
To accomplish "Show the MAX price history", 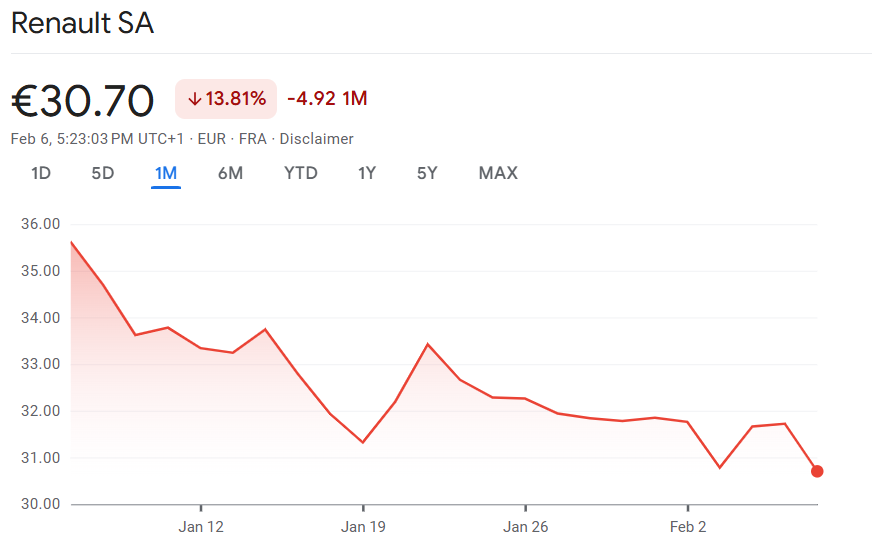I will pyautogui.click(x=498, y=173).
